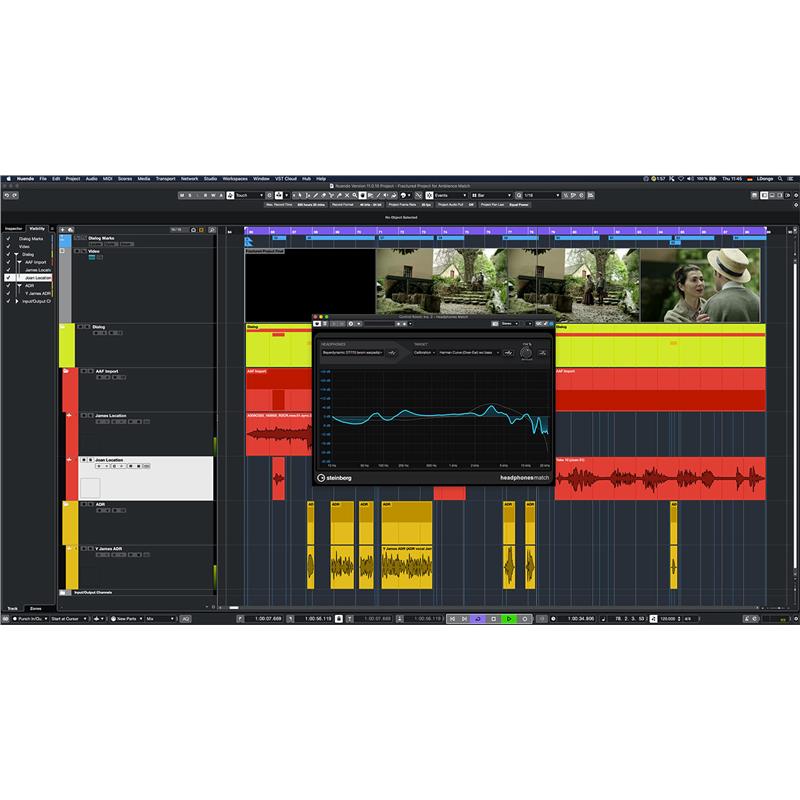
Task: Select the Erase tool
Action: [x=323, y=195]
